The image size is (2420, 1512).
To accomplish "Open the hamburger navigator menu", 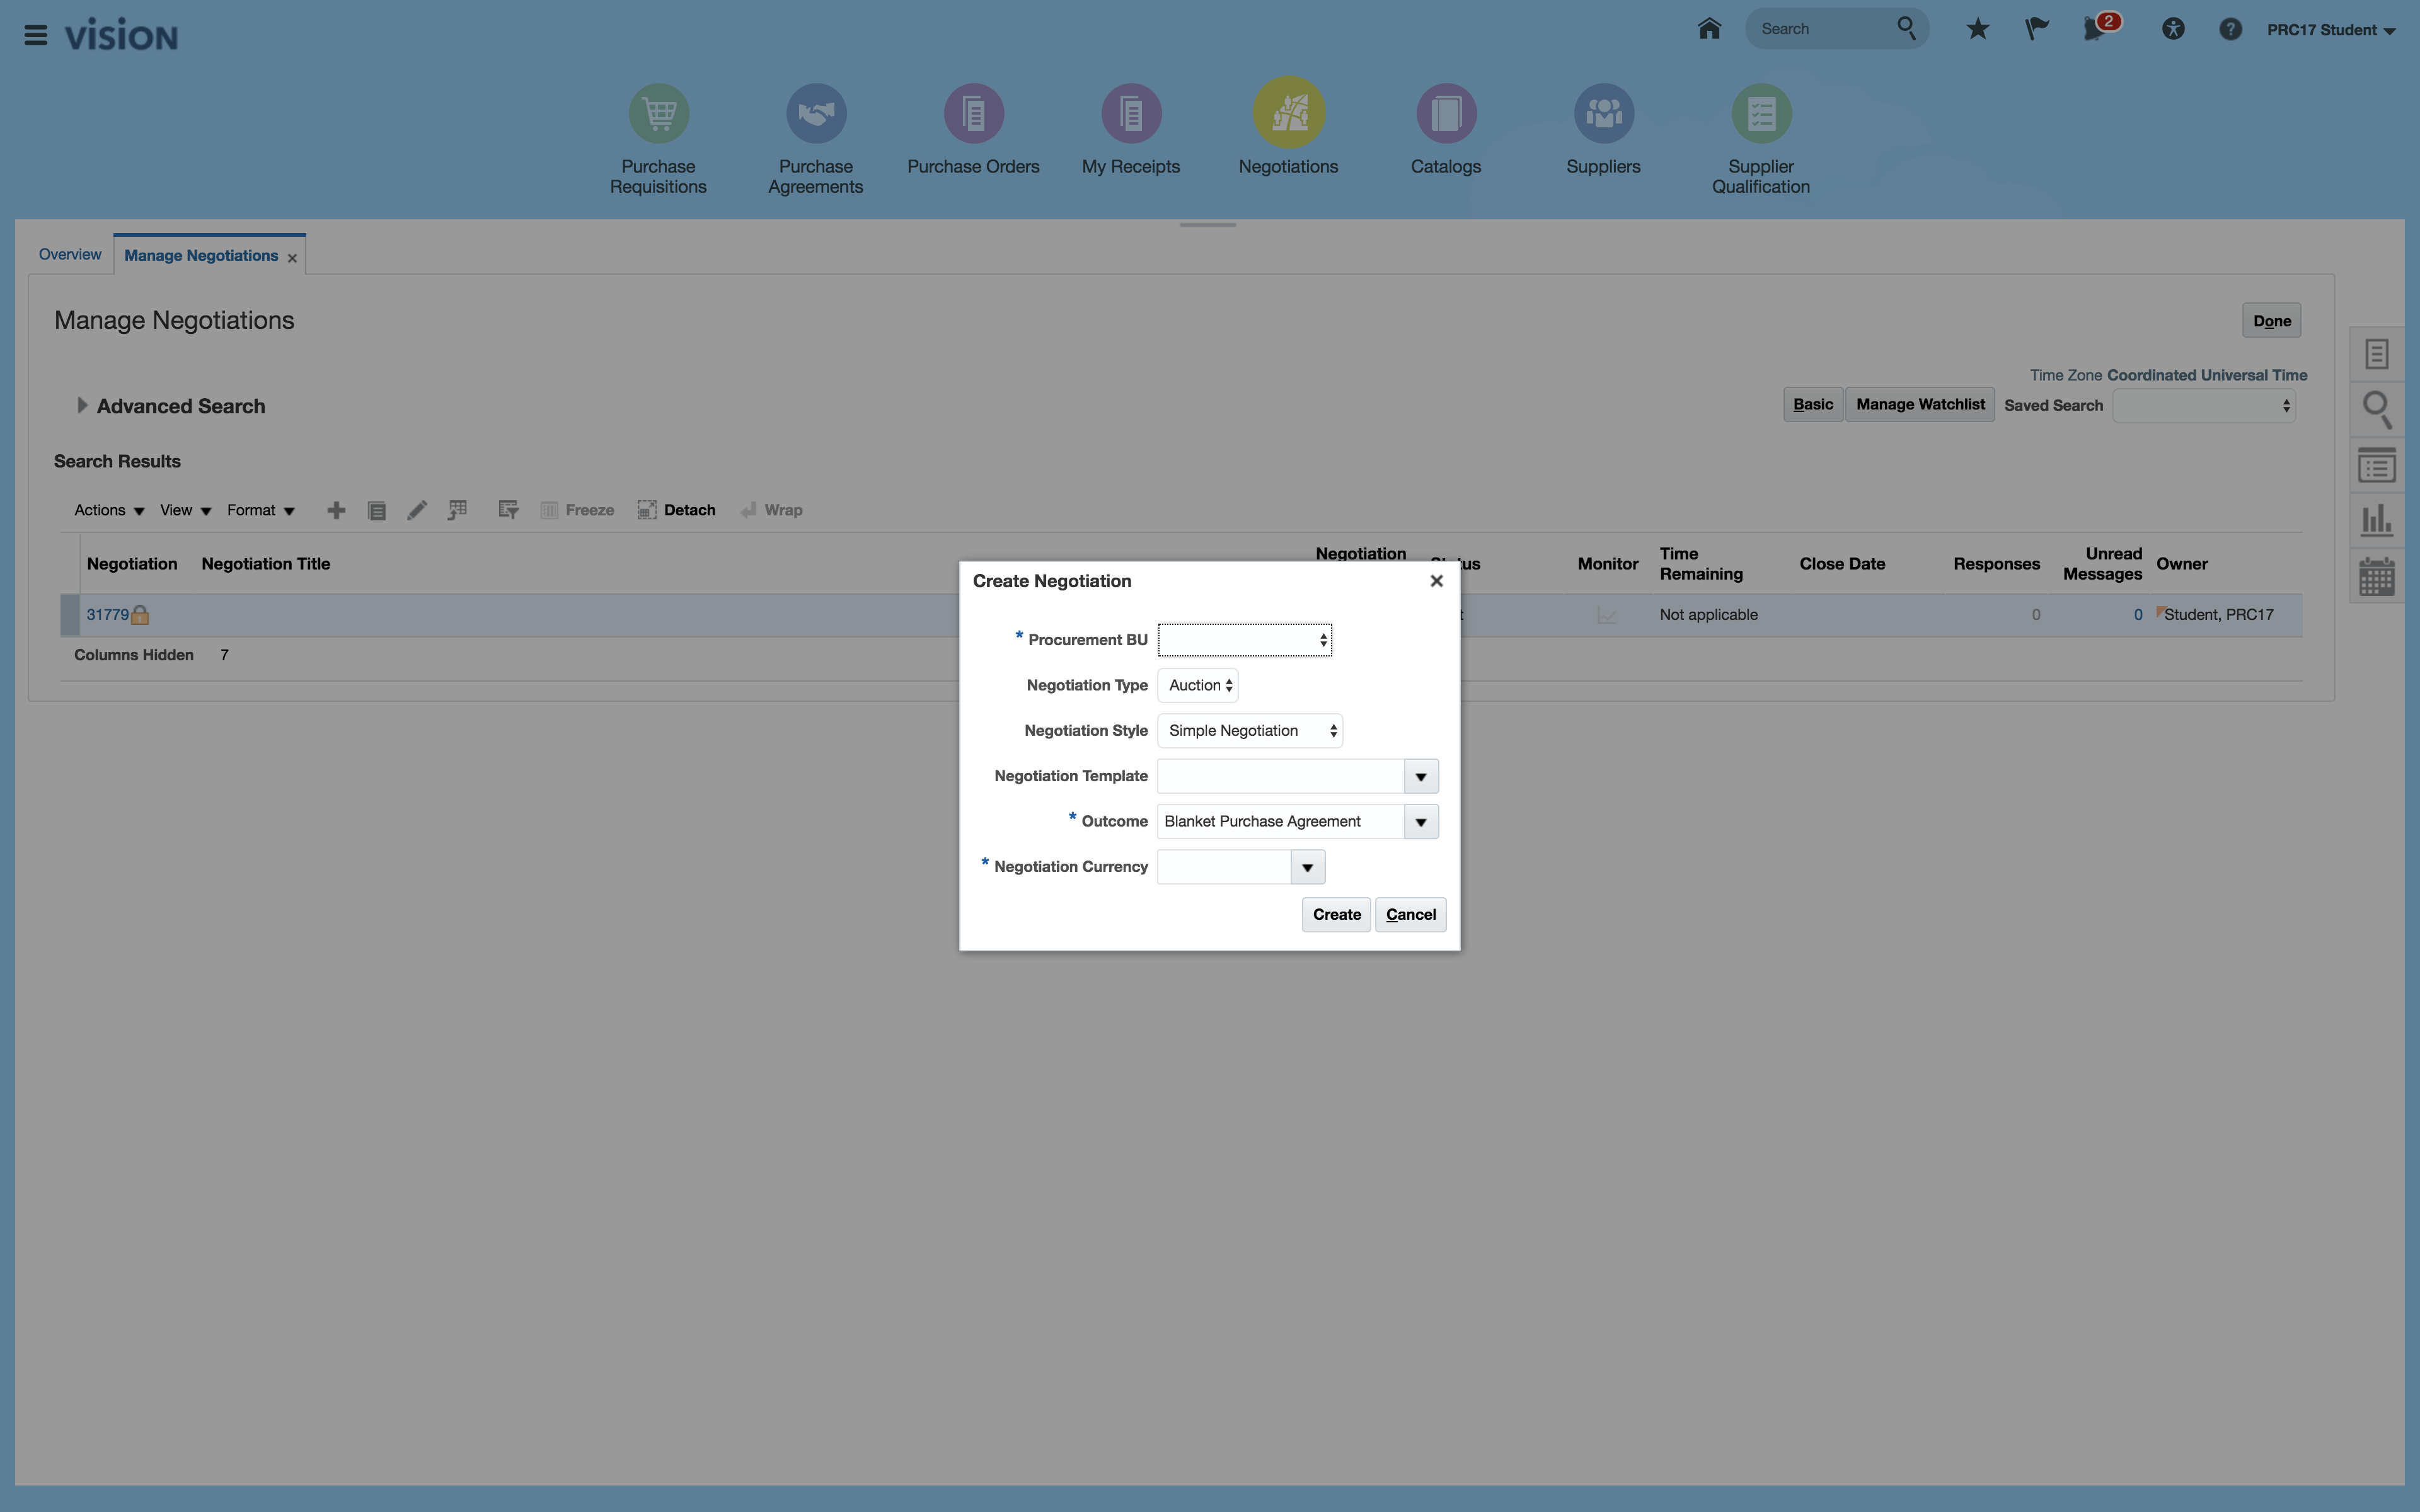I will click(x=36, y=36).
